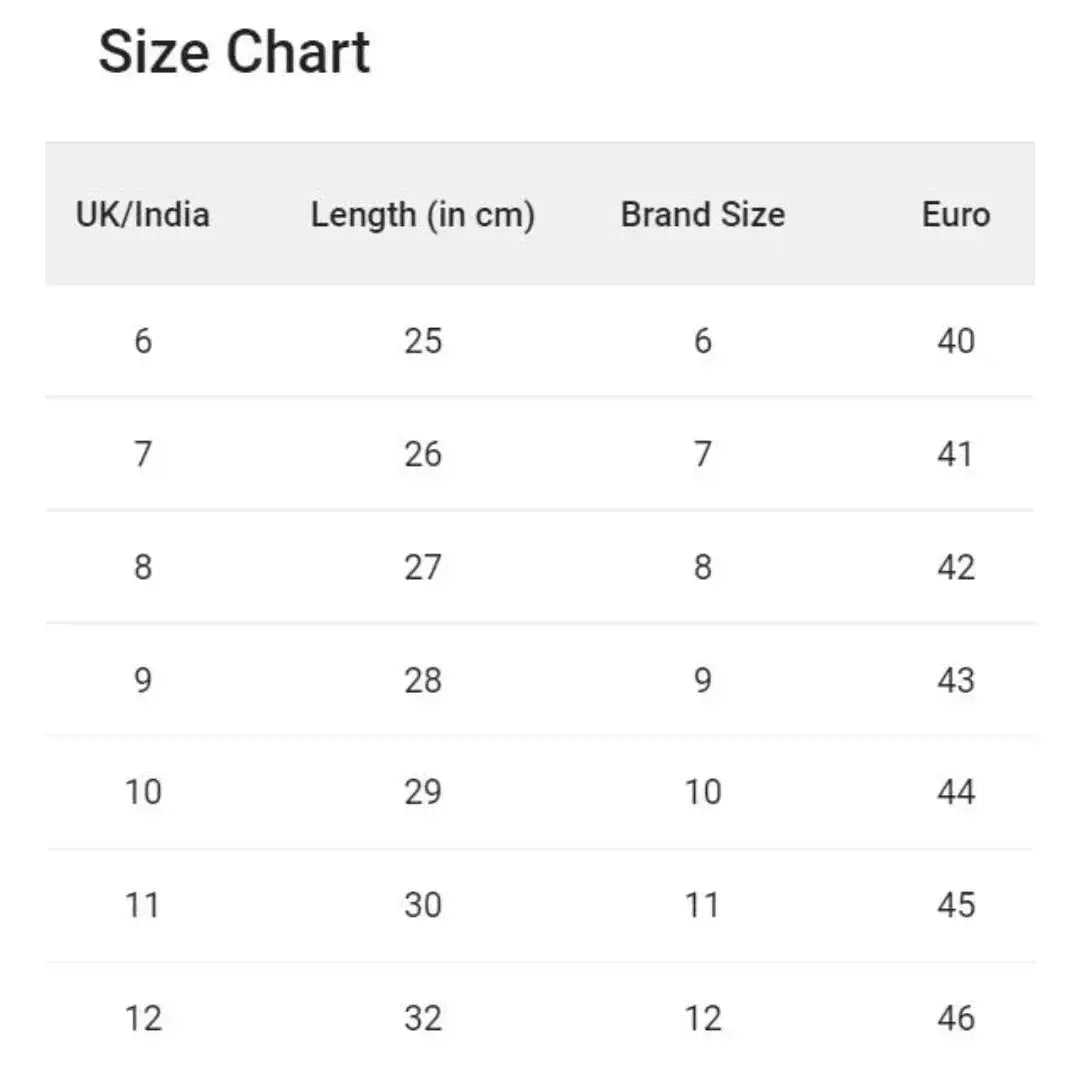This screenshot has height=1080, width=1080.
Task: Click the 25 cm length cell
Action: (x=422, y=341)
